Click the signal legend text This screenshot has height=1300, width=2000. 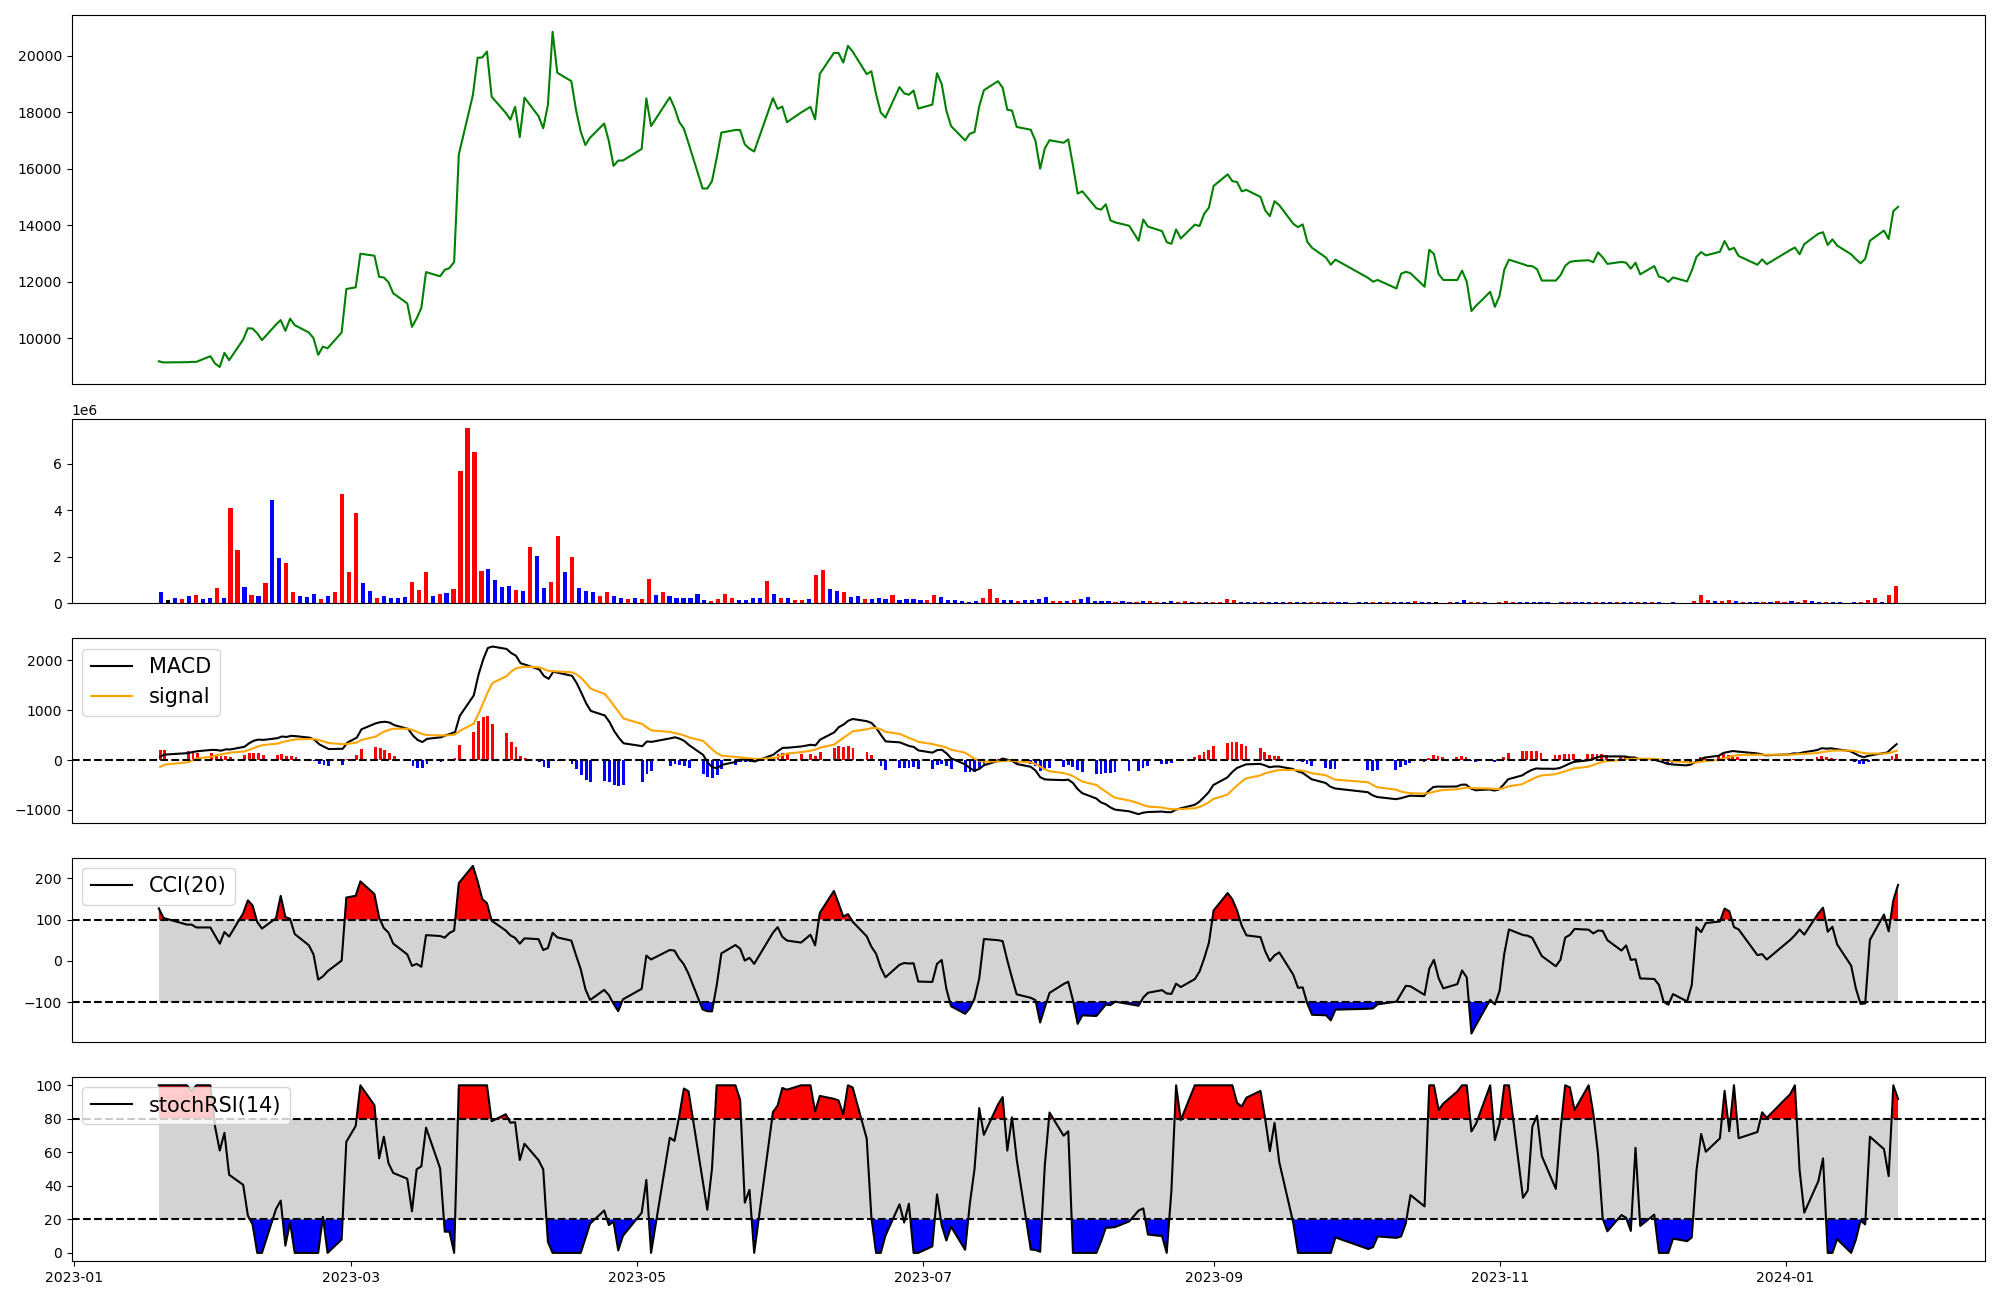click(x=179, y=696)
